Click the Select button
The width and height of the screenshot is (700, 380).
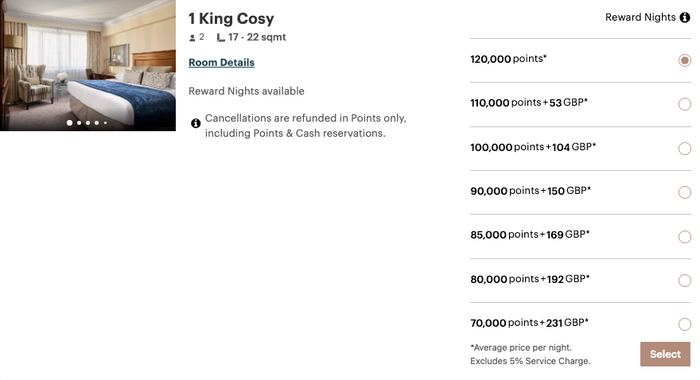tap(665, 354)
